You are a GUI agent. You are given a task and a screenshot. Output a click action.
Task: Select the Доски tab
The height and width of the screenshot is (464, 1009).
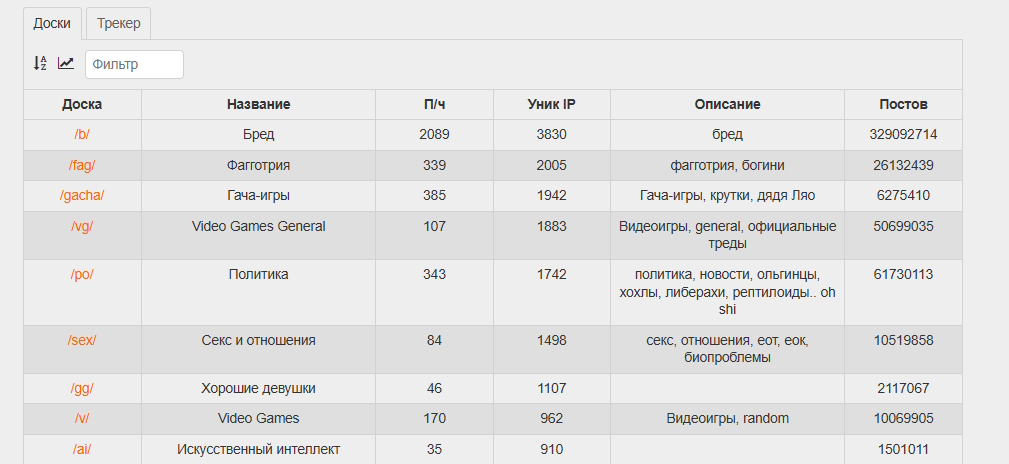[x=52, y=23]
